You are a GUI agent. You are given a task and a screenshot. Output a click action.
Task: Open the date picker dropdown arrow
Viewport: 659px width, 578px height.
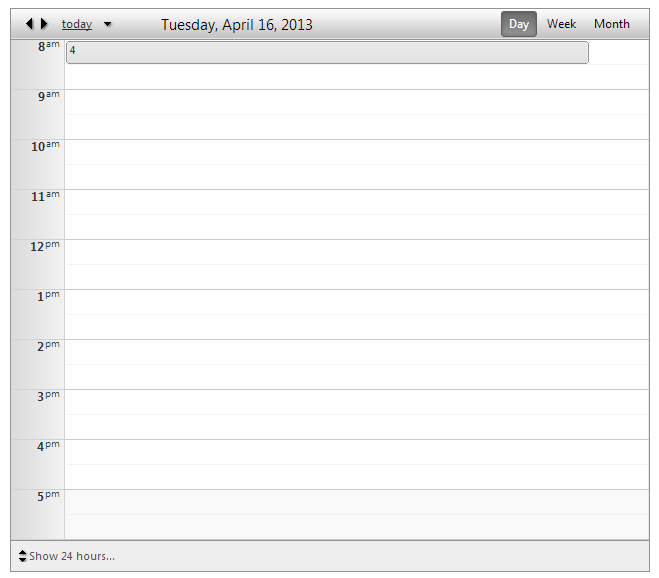click(108, 24)
